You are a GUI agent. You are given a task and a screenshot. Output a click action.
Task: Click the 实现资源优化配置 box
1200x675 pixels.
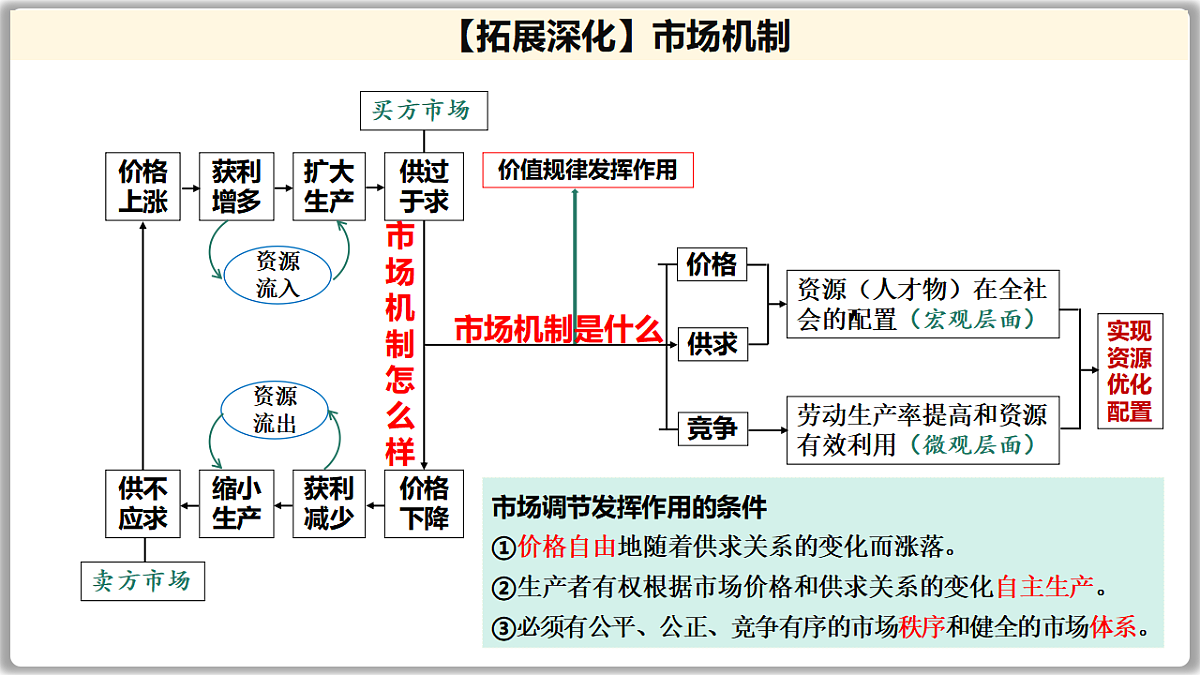[x=1130, y=371]
